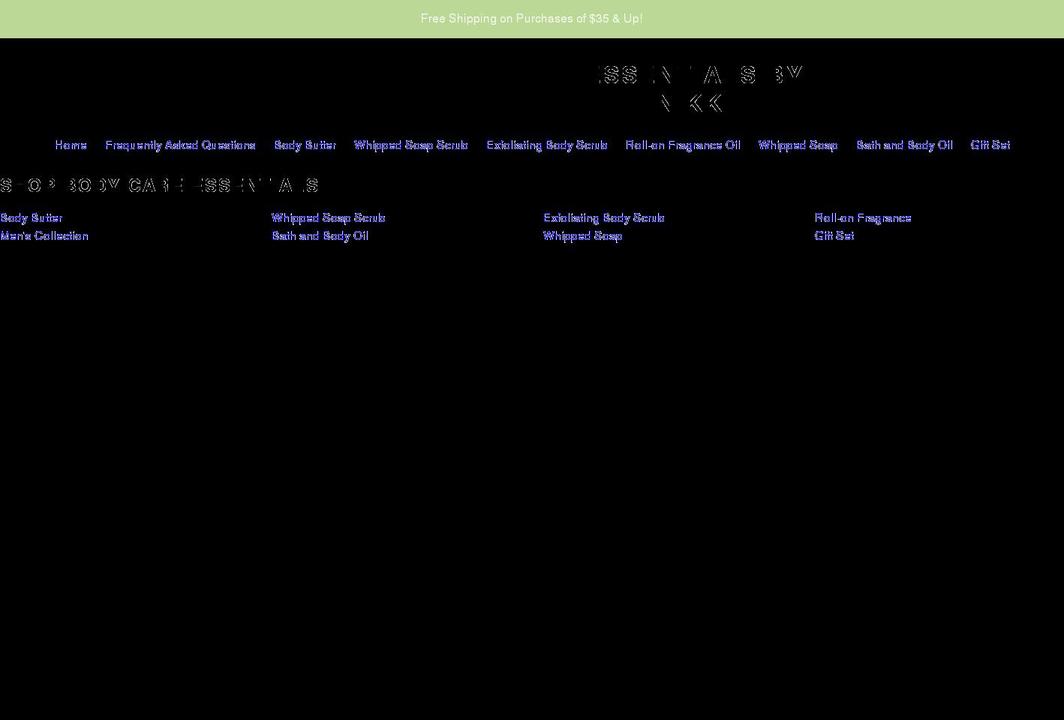Open the Whipped Soap collection link
This screenshot has width=1064, height=720.
582,236
